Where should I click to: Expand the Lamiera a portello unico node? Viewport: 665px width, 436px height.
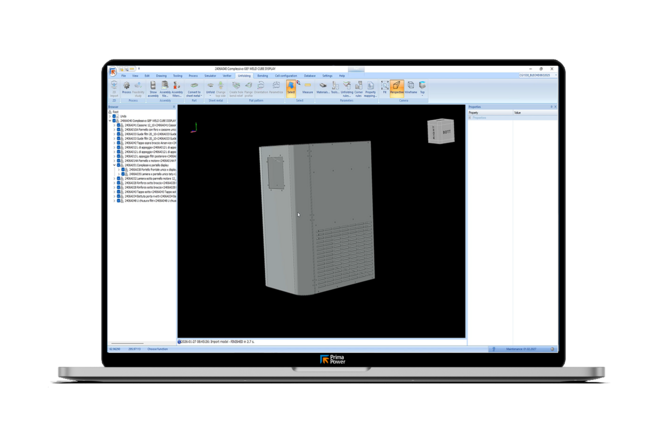click(x=119, y=174)
